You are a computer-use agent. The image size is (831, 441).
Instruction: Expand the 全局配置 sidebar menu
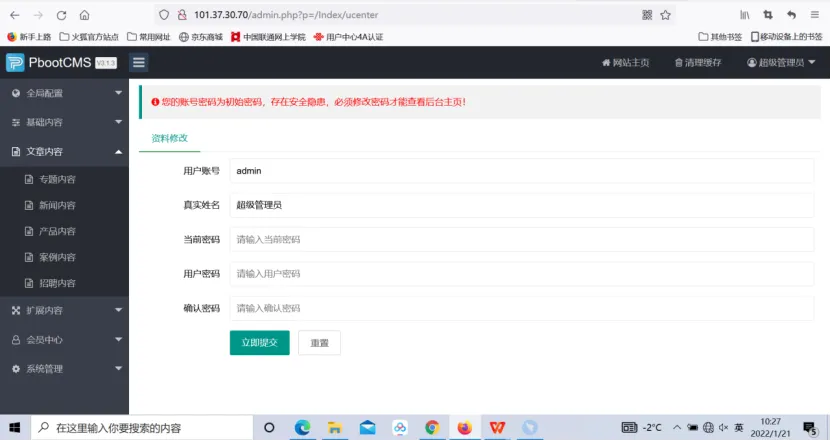pos(64,93)
